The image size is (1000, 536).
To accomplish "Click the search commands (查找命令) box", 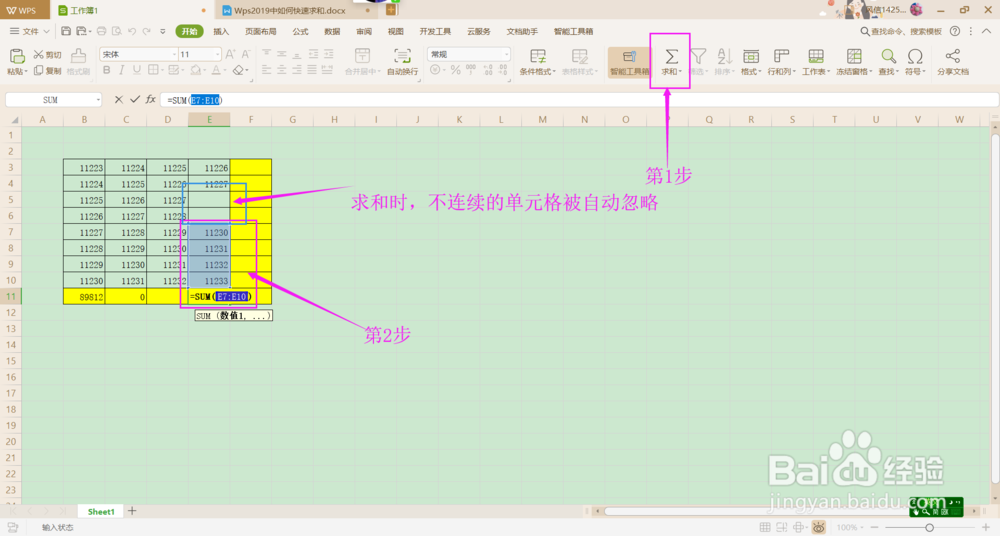I will click(x=901, y=31).
